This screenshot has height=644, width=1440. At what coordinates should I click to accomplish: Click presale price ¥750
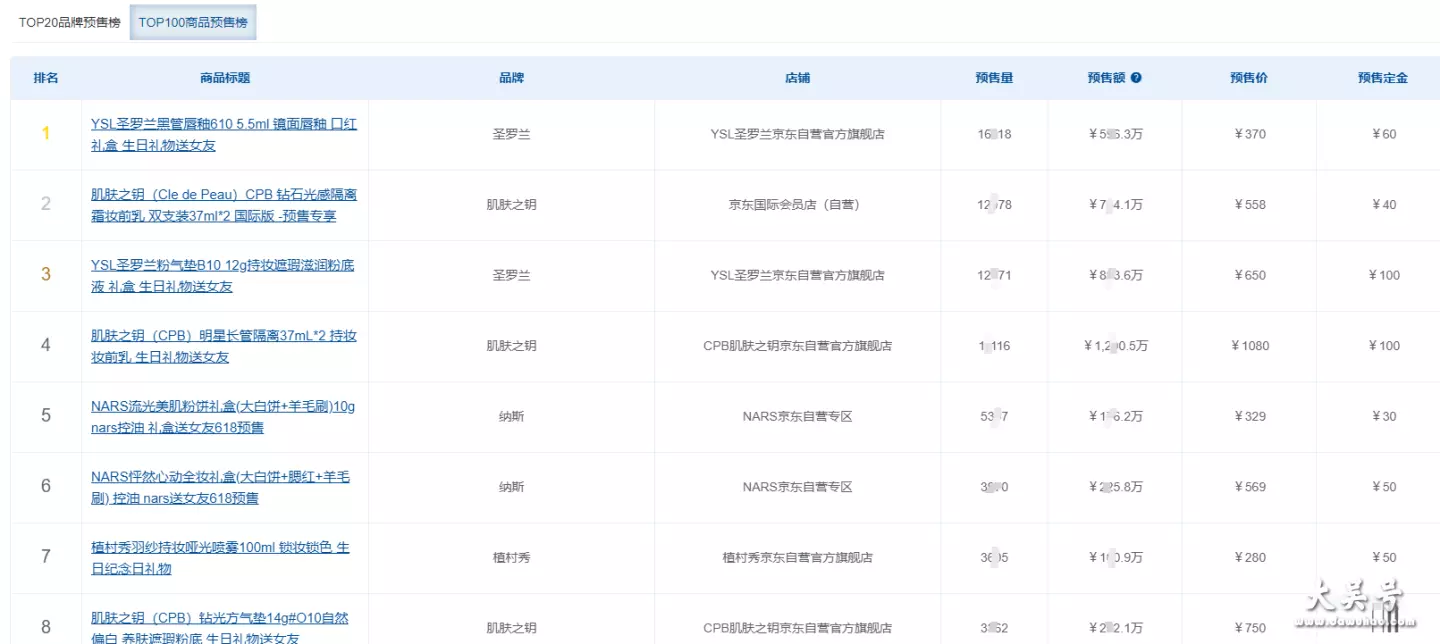tap(1250, 628)
